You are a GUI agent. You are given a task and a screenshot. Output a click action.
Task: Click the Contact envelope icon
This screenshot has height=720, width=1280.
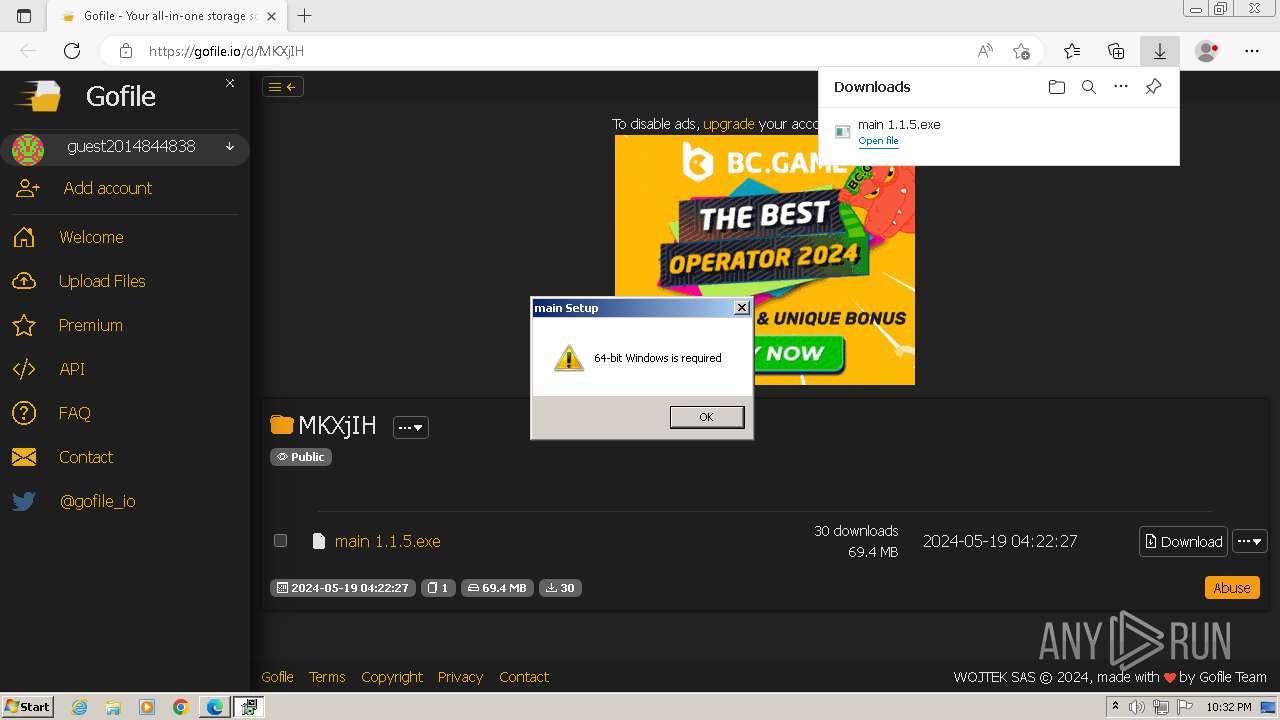pyautogui.click(x=24, y=457)
